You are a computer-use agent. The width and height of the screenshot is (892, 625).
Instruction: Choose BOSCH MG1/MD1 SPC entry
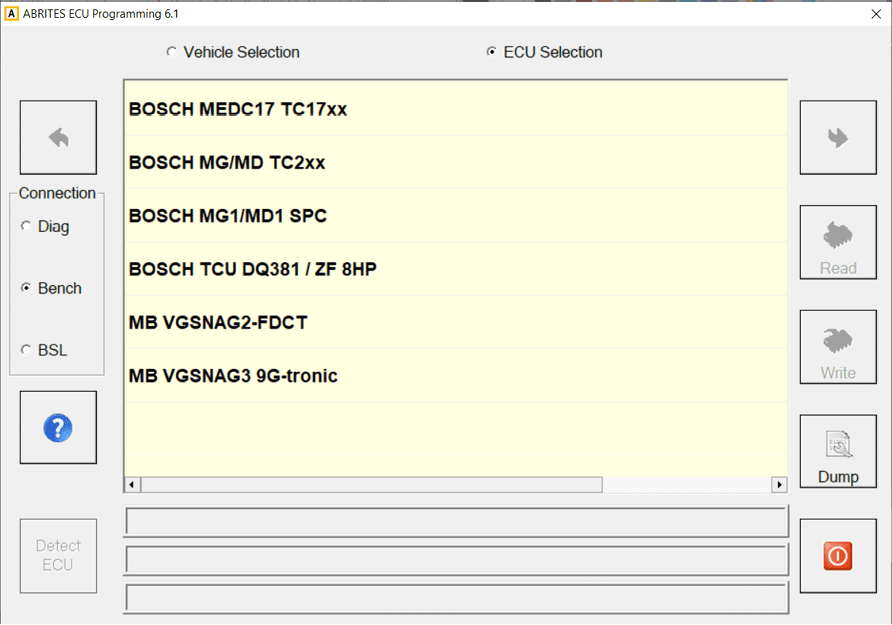coord(228,216)
